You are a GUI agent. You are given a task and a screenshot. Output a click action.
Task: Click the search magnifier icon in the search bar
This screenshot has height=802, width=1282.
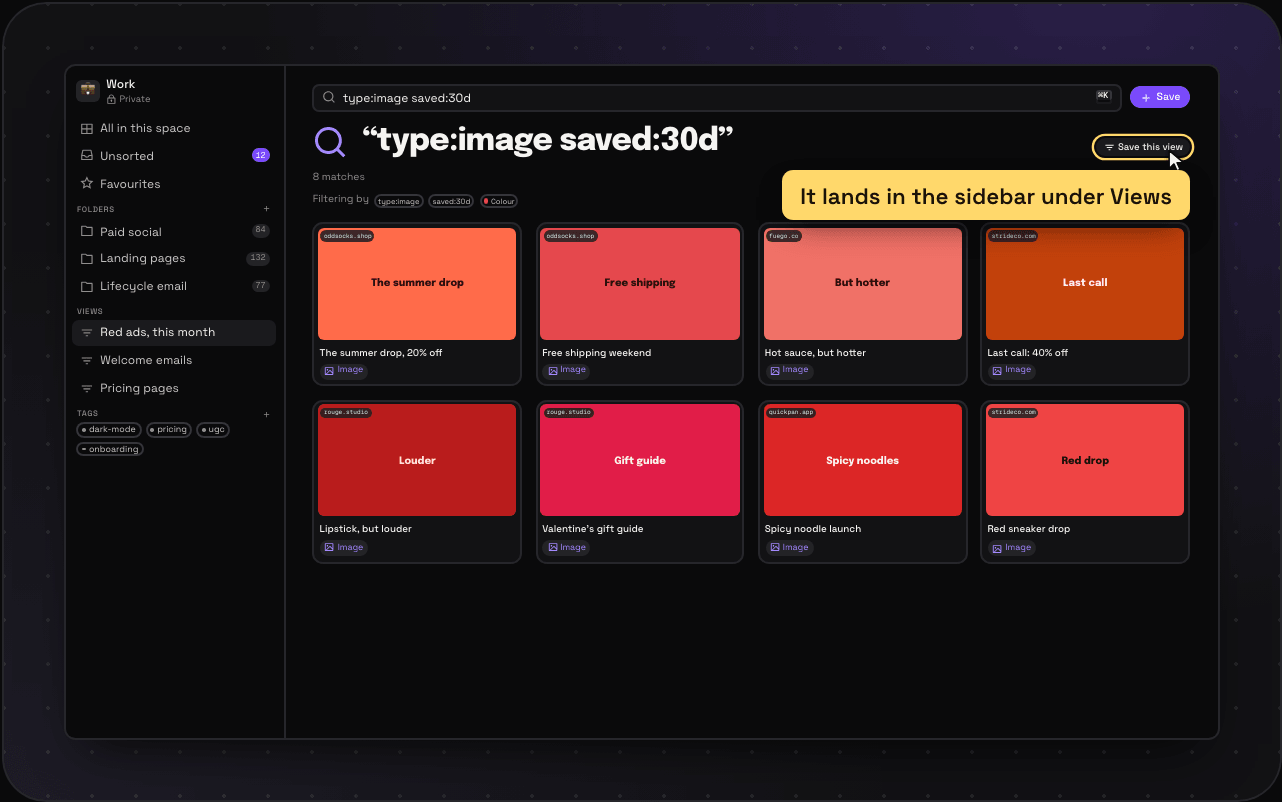click(328, 98)
